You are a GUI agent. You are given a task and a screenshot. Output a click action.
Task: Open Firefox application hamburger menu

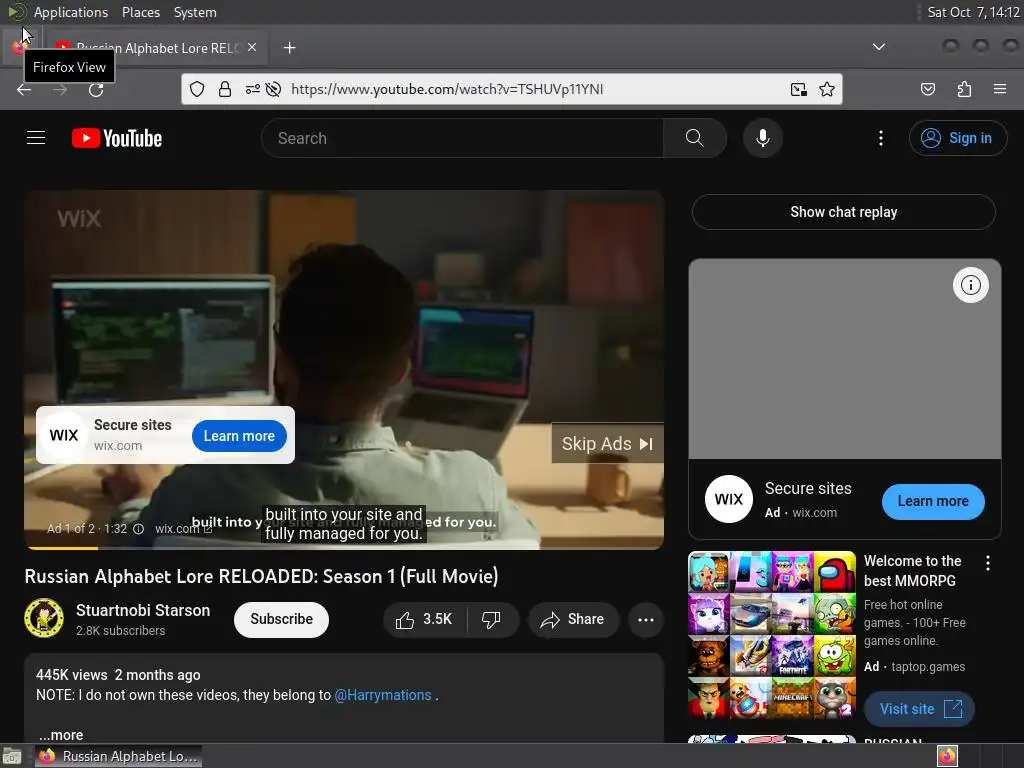[1000, 89]
